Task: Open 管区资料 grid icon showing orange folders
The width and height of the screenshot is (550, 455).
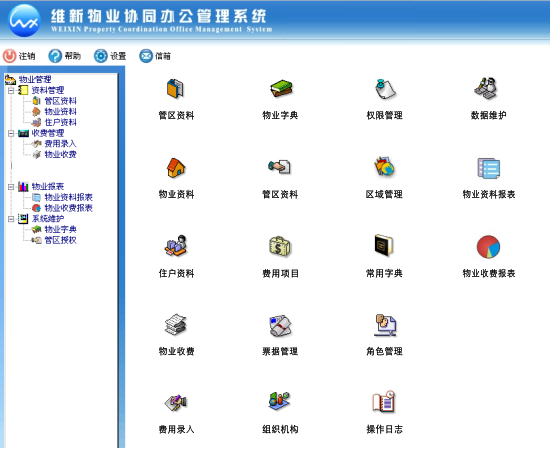Action: pyautogui.click(x=175, y=88)
